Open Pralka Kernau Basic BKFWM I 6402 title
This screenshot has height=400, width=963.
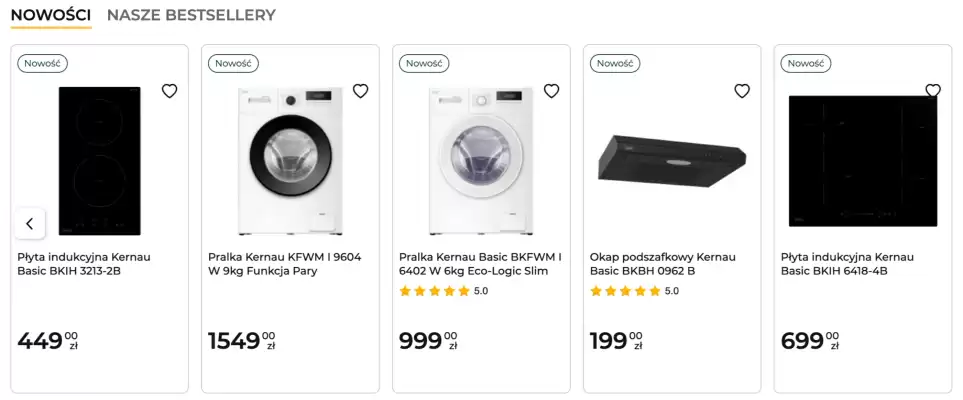tap(480, 264)
